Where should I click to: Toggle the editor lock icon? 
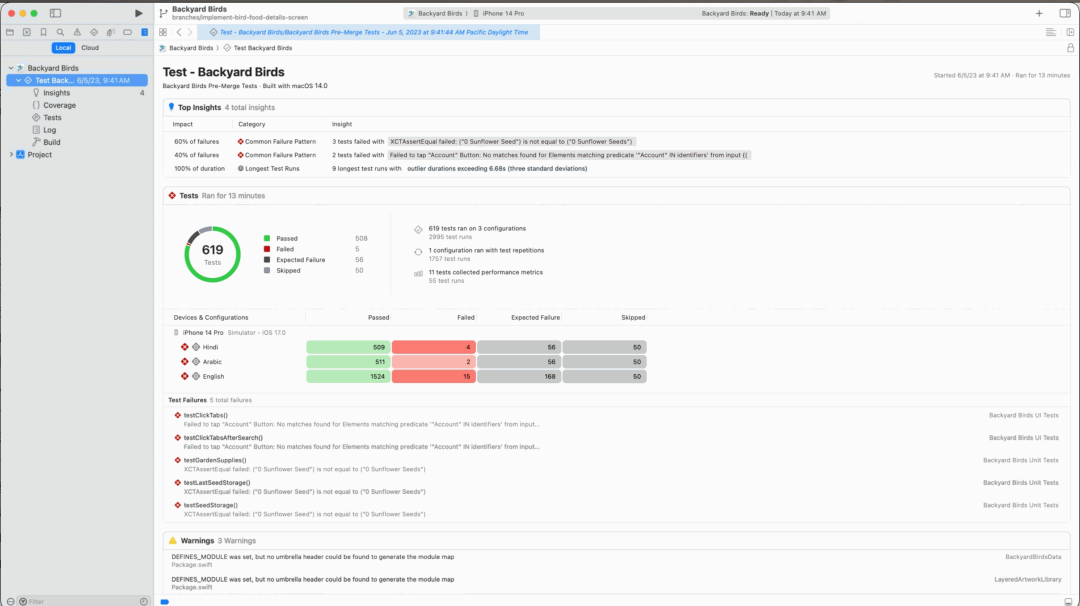(1070, 48)
